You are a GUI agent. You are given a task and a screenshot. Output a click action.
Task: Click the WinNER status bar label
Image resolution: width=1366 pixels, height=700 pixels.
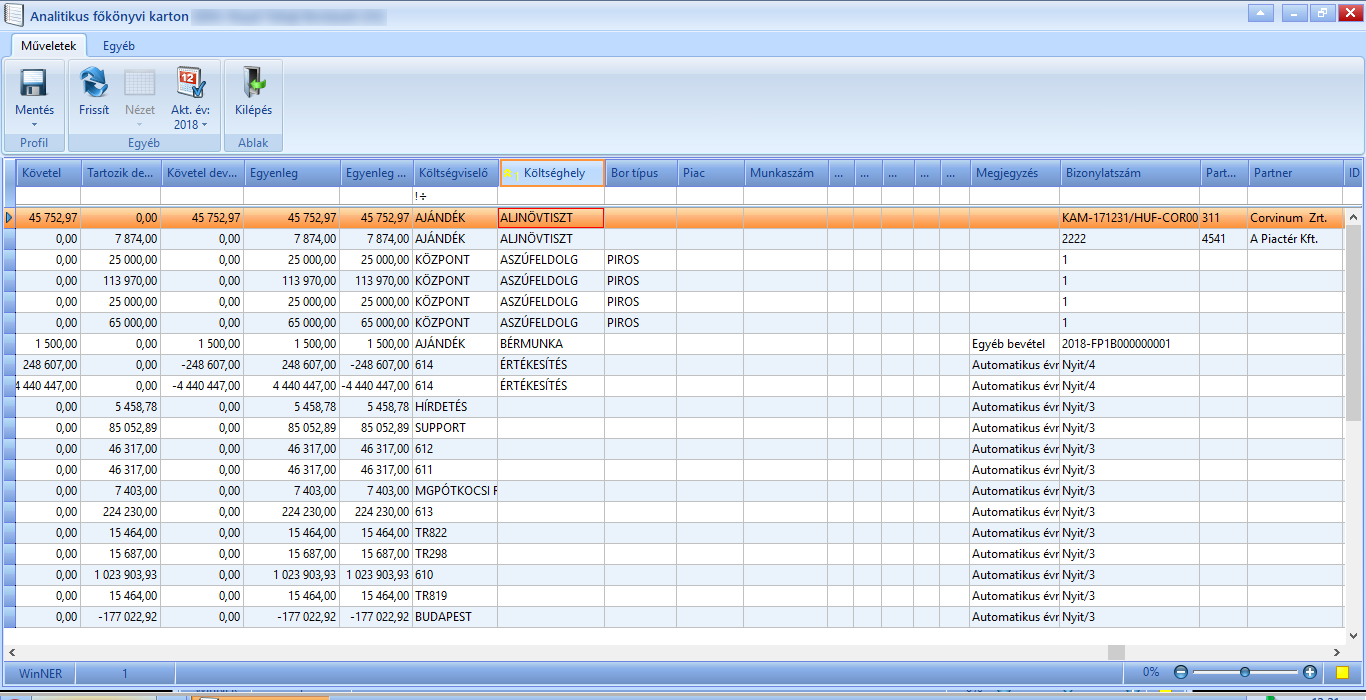(x=40, y=673)
